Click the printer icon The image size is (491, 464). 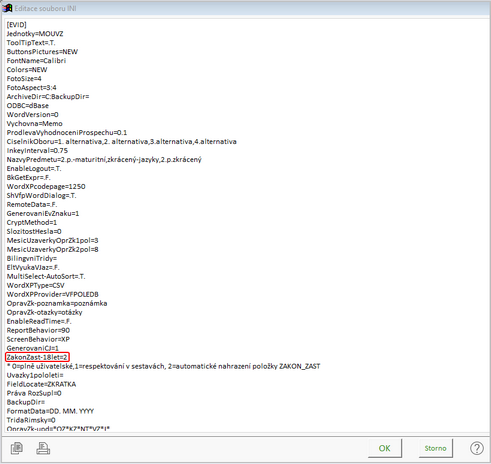[43, 448]
